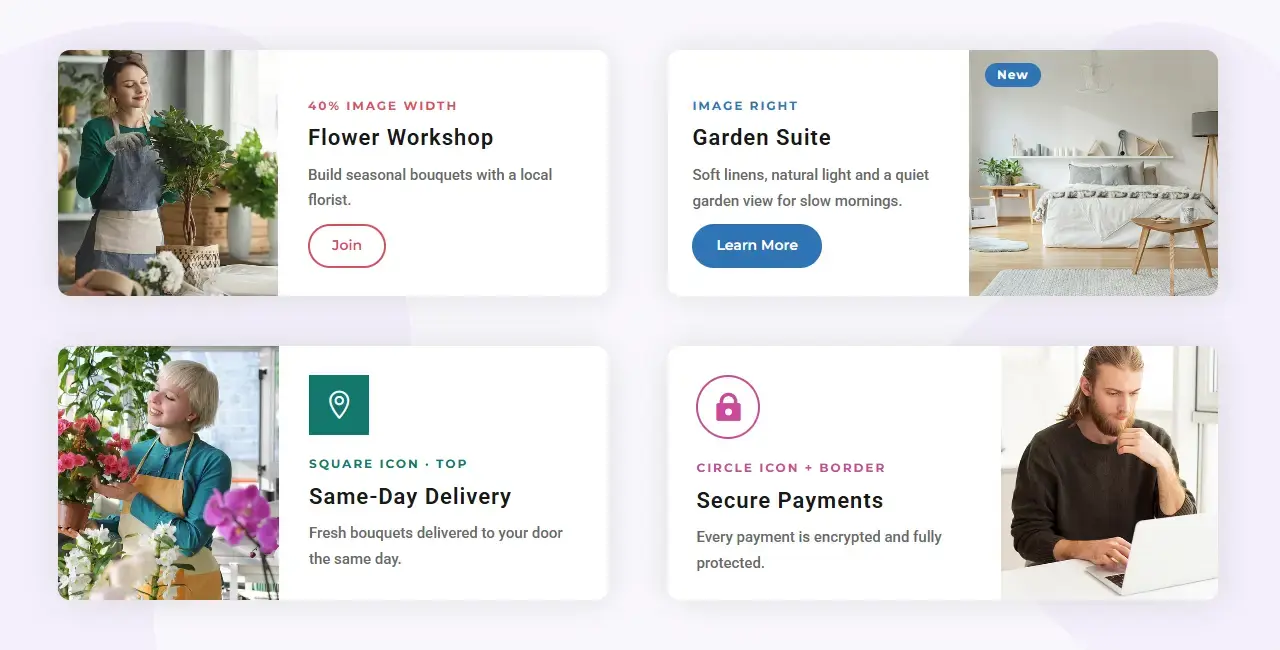This screenshot has width=1280, height=650.
Task: Open the man with laptop photo
Action: pos(1109,473)
